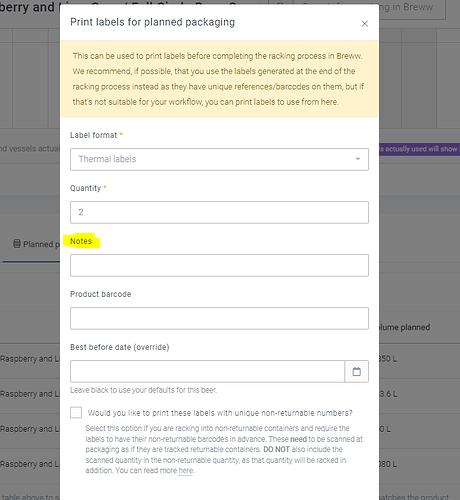Image resolution: width=460 pixels, height=500 pixels.
Task: Open the Thermal labels combo box
Action: click(219, 159)
